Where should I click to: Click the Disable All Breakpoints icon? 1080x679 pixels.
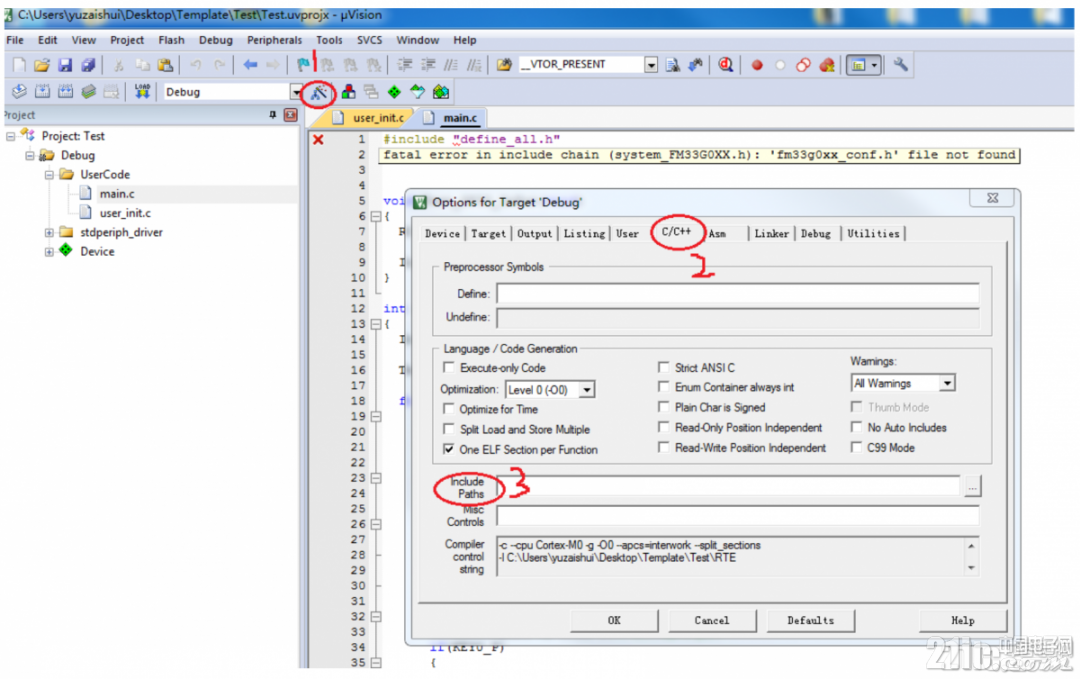[x=803, y=65]
